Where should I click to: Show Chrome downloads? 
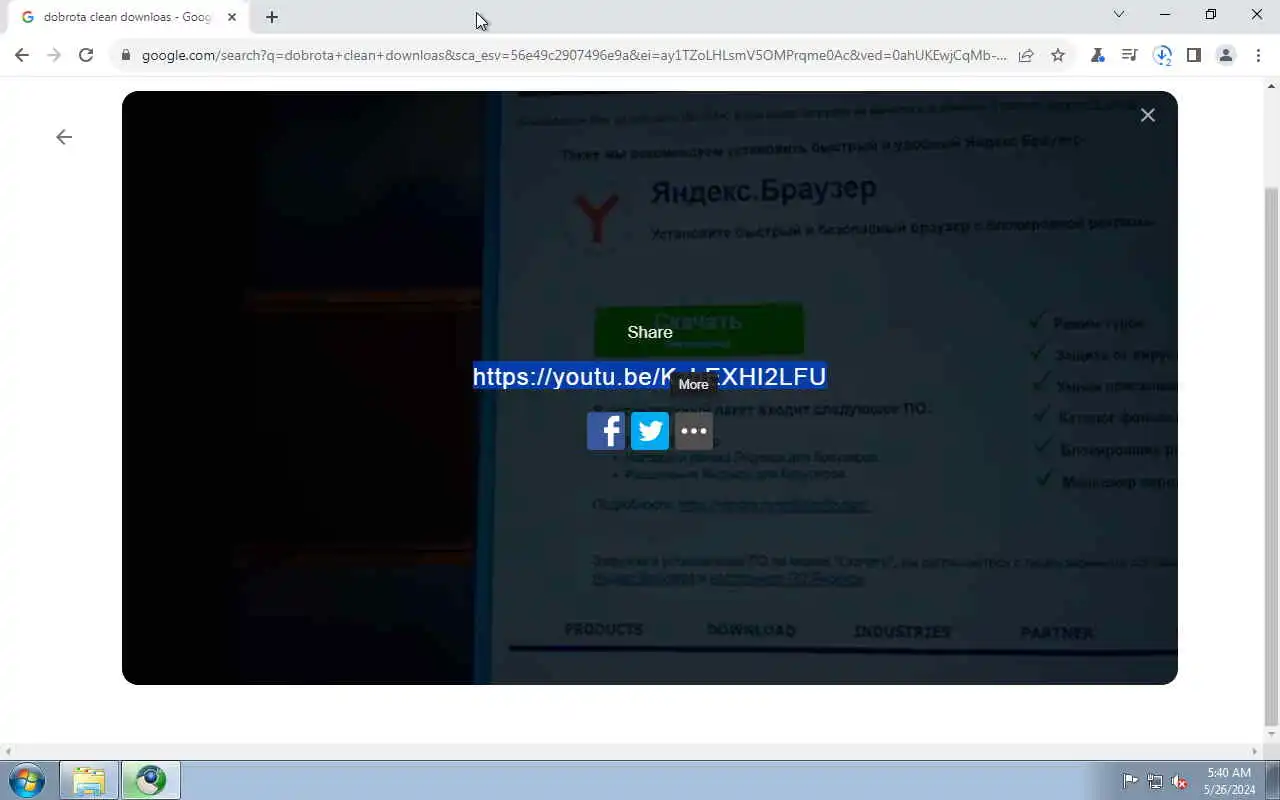pyautogui.click(x=1162, y=55)
